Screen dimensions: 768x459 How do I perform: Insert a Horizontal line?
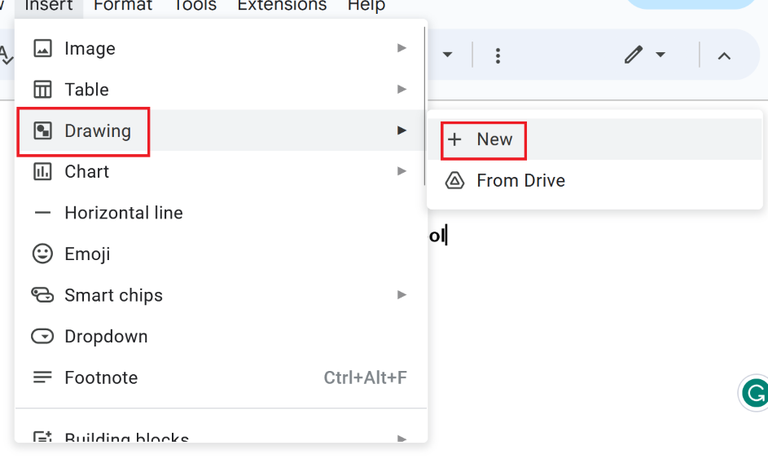[123, 212]
